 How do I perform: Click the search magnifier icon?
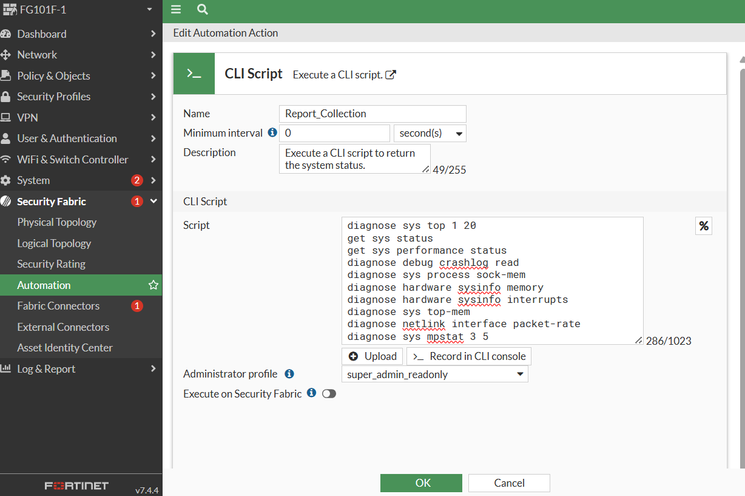pyautogui.click(x=202, y=9)
